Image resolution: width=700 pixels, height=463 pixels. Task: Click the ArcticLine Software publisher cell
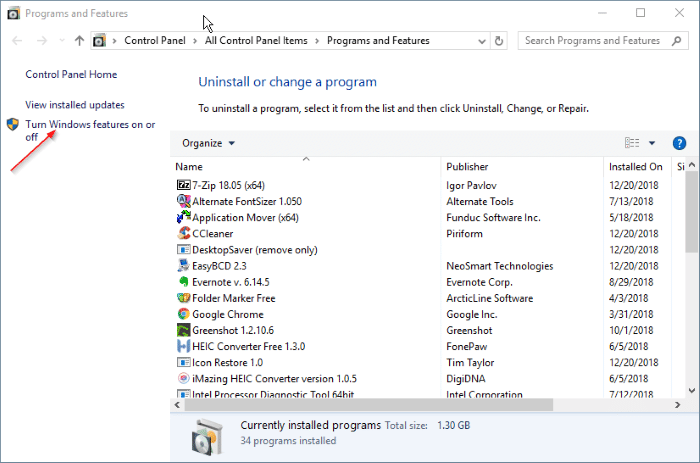489,298
